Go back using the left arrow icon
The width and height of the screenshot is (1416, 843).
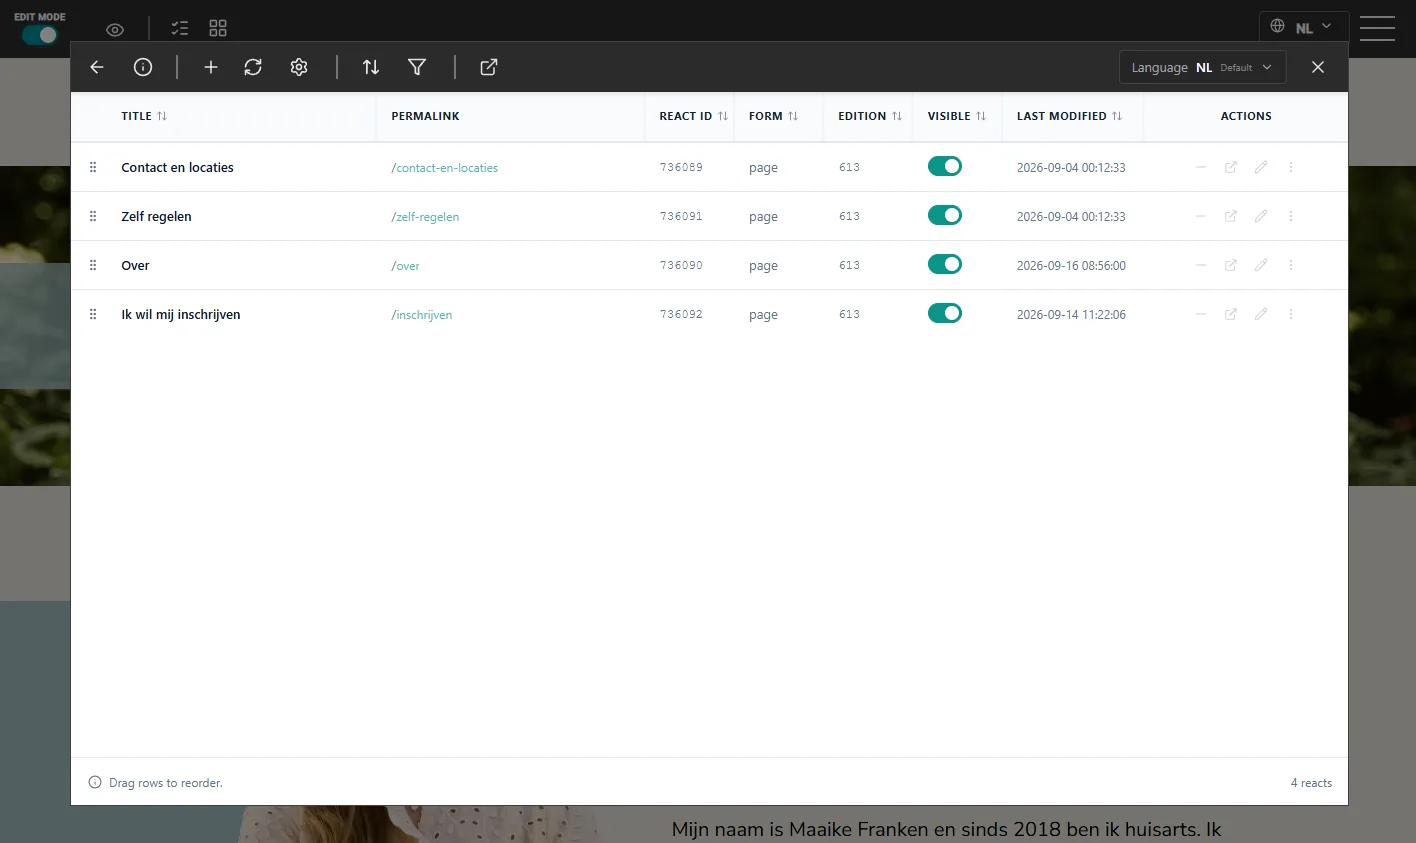pos(97,67)
